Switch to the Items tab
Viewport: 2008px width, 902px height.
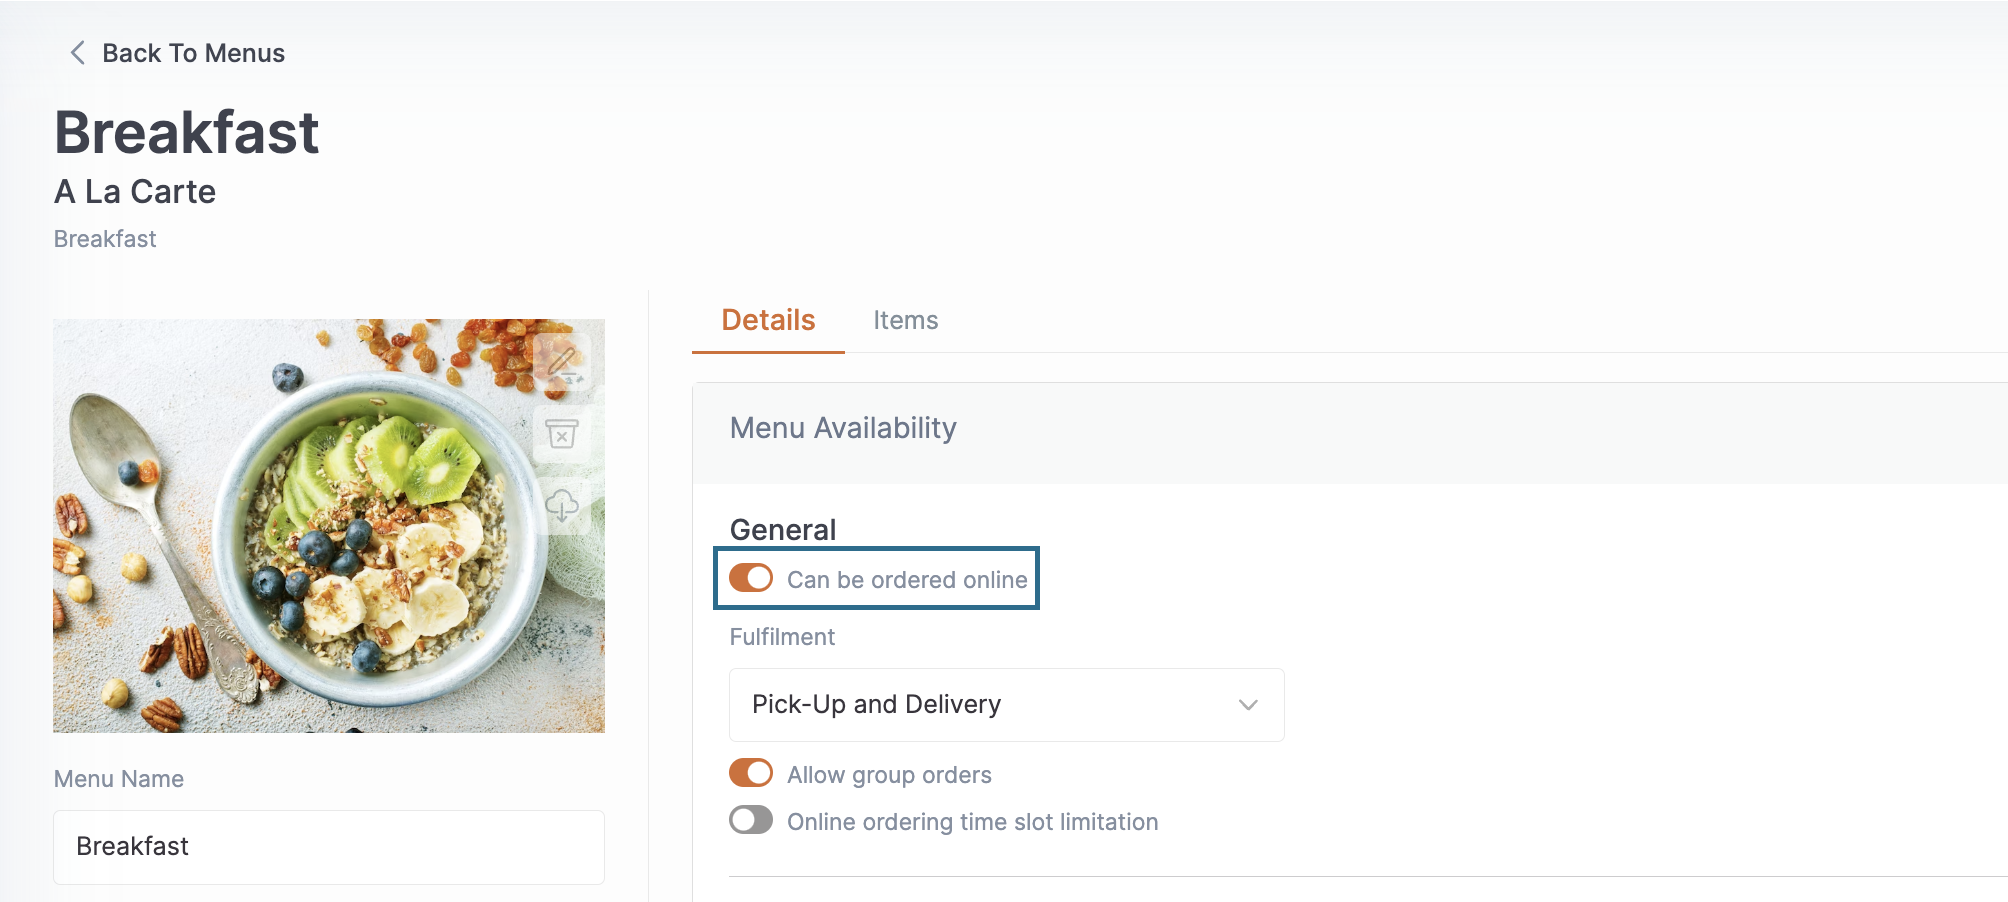[x=906, y=320]
